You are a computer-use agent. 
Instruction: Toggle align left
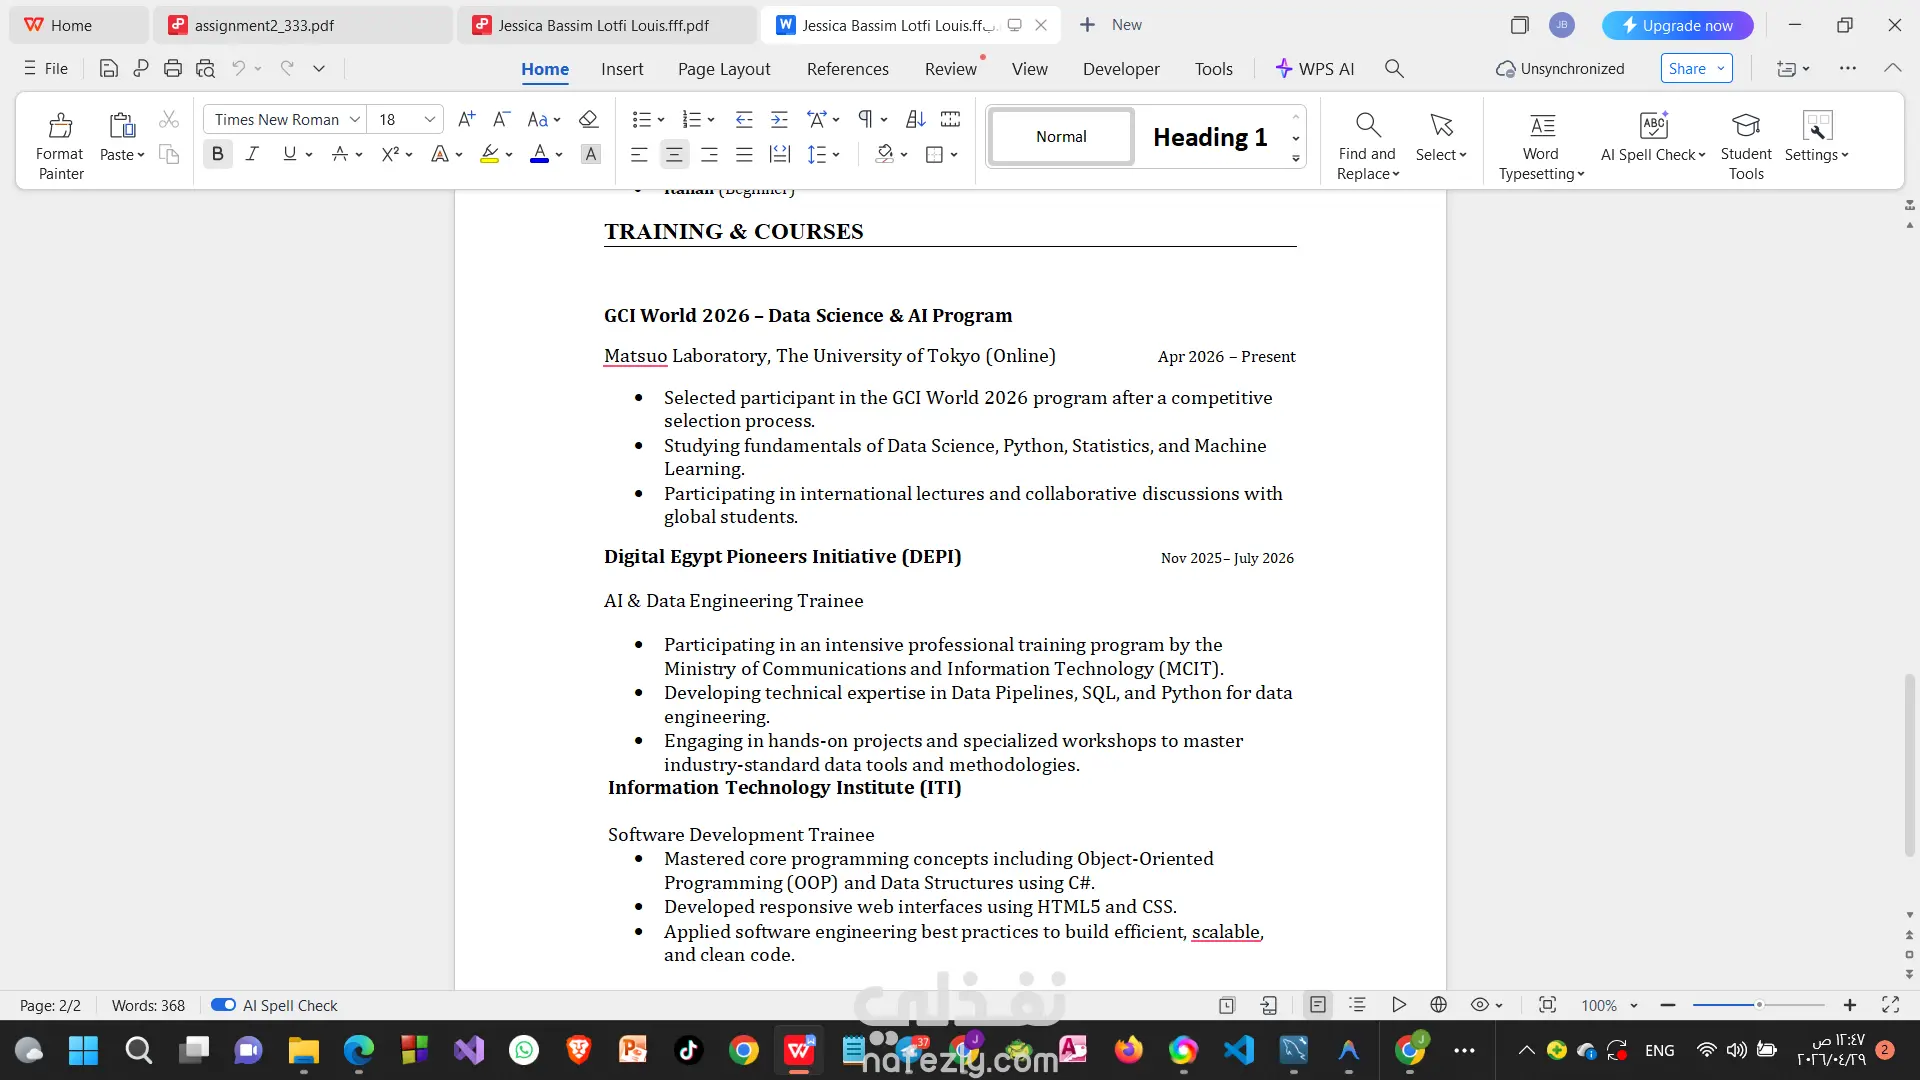coord(639,154)
